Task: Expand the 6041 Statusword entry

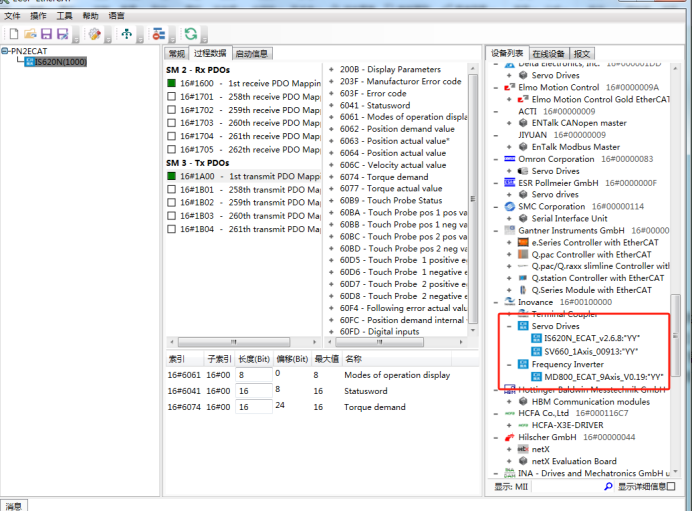Action: 331,105
